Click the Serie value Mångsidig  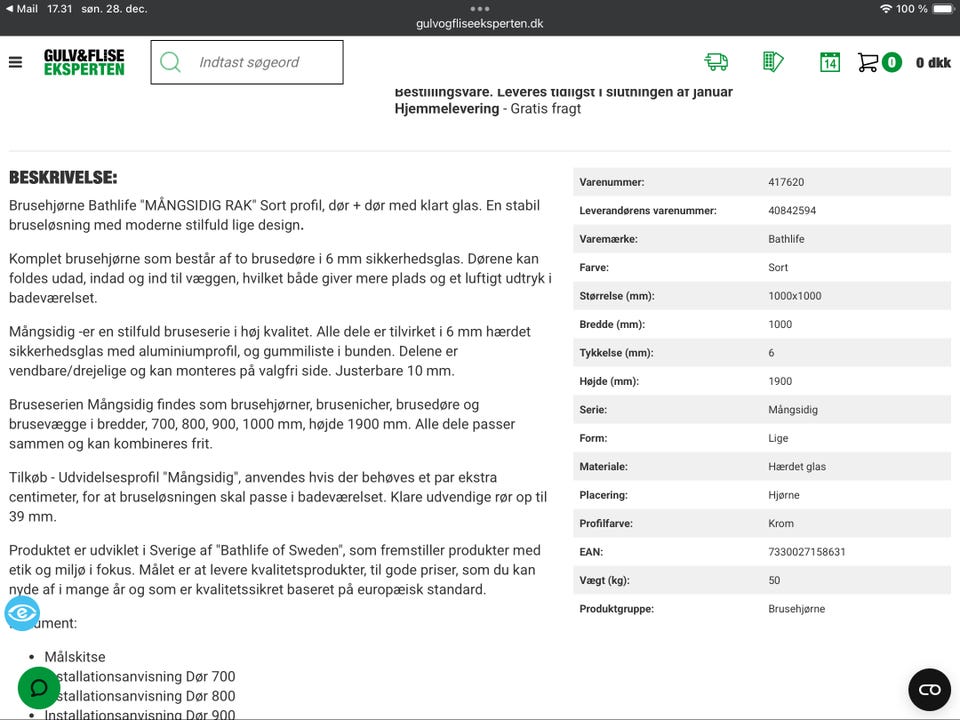tap(793, 410)
